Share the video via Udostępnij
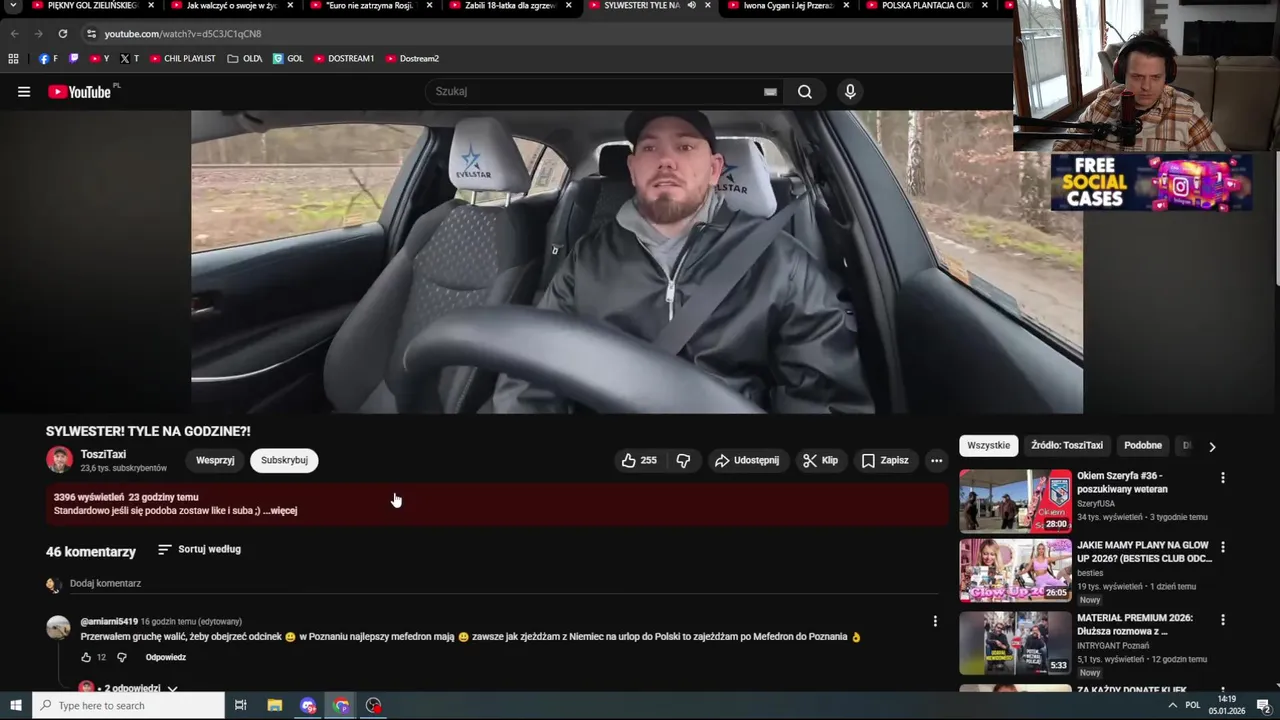Viewport: 1280px width, 720px height. (x=747, y=461)
